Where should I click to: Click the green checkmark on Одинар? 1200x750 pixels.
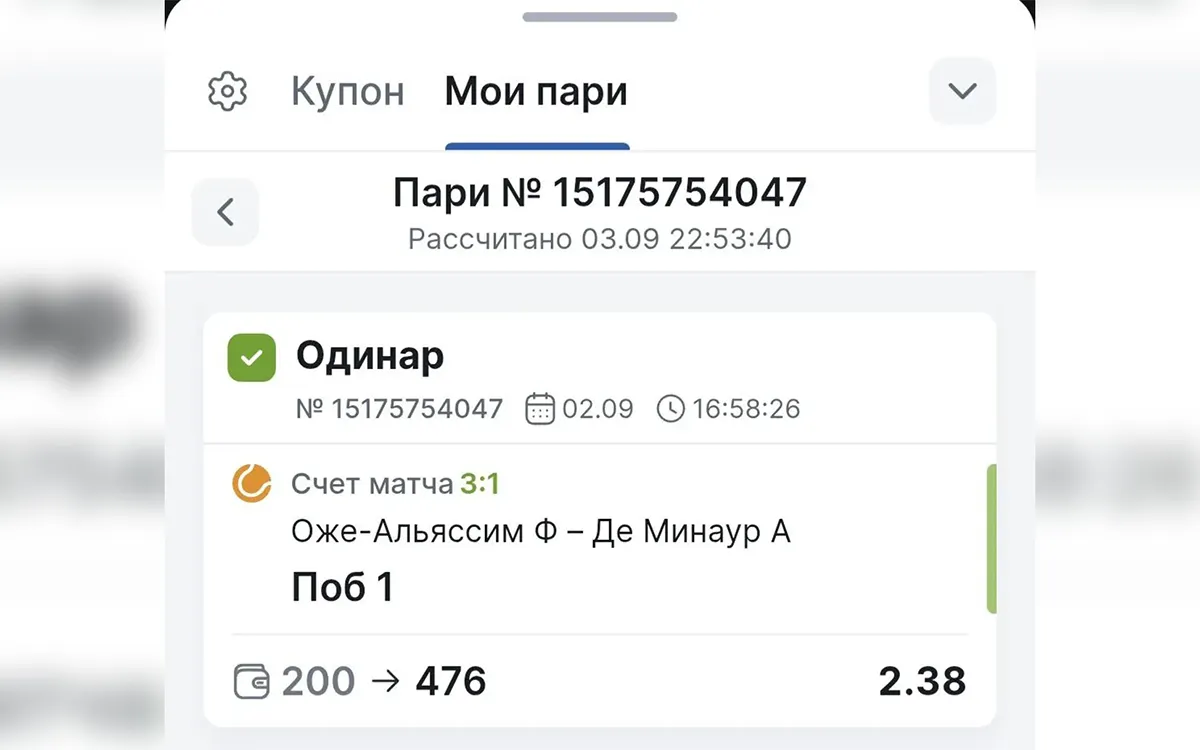[x=251, y=358]
